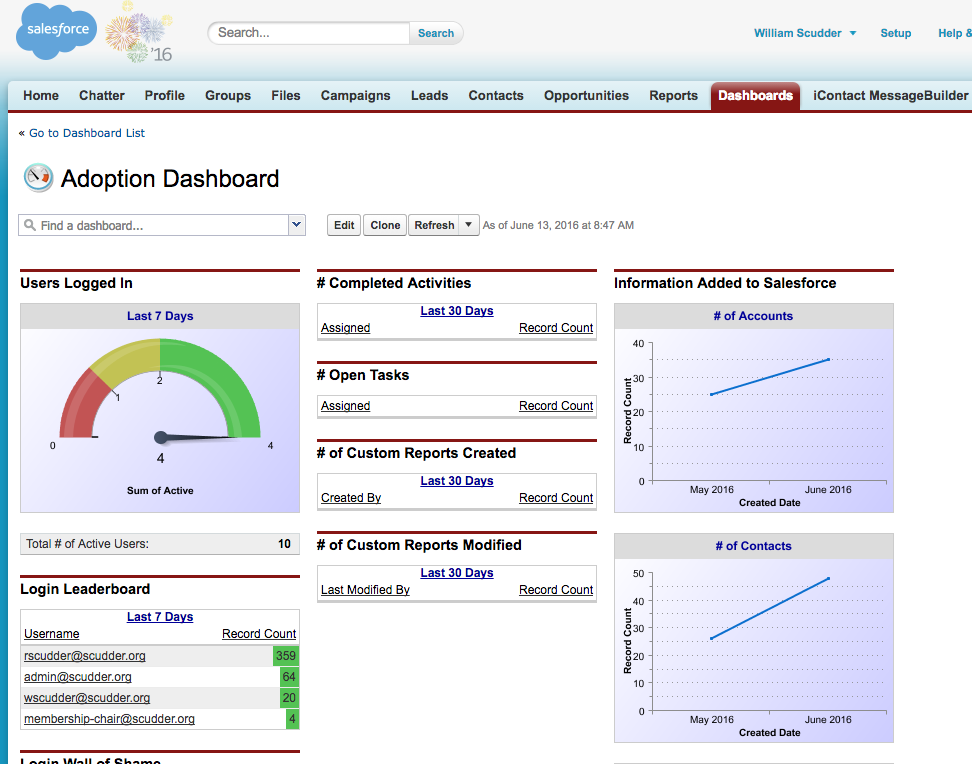Click the green 359 record count bar
The width and height of the screenshot is (972, 764).
pyautogui.click(x=286, y=656)
